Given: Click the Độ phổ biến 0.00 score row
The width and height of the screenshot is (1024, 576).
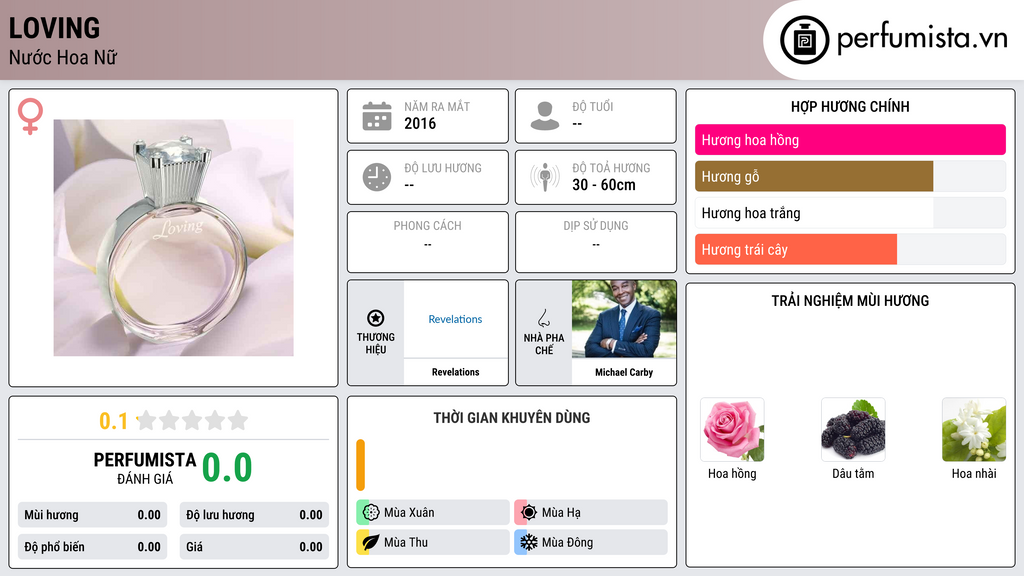Looking at the screenshot, I should coord(93,547).
